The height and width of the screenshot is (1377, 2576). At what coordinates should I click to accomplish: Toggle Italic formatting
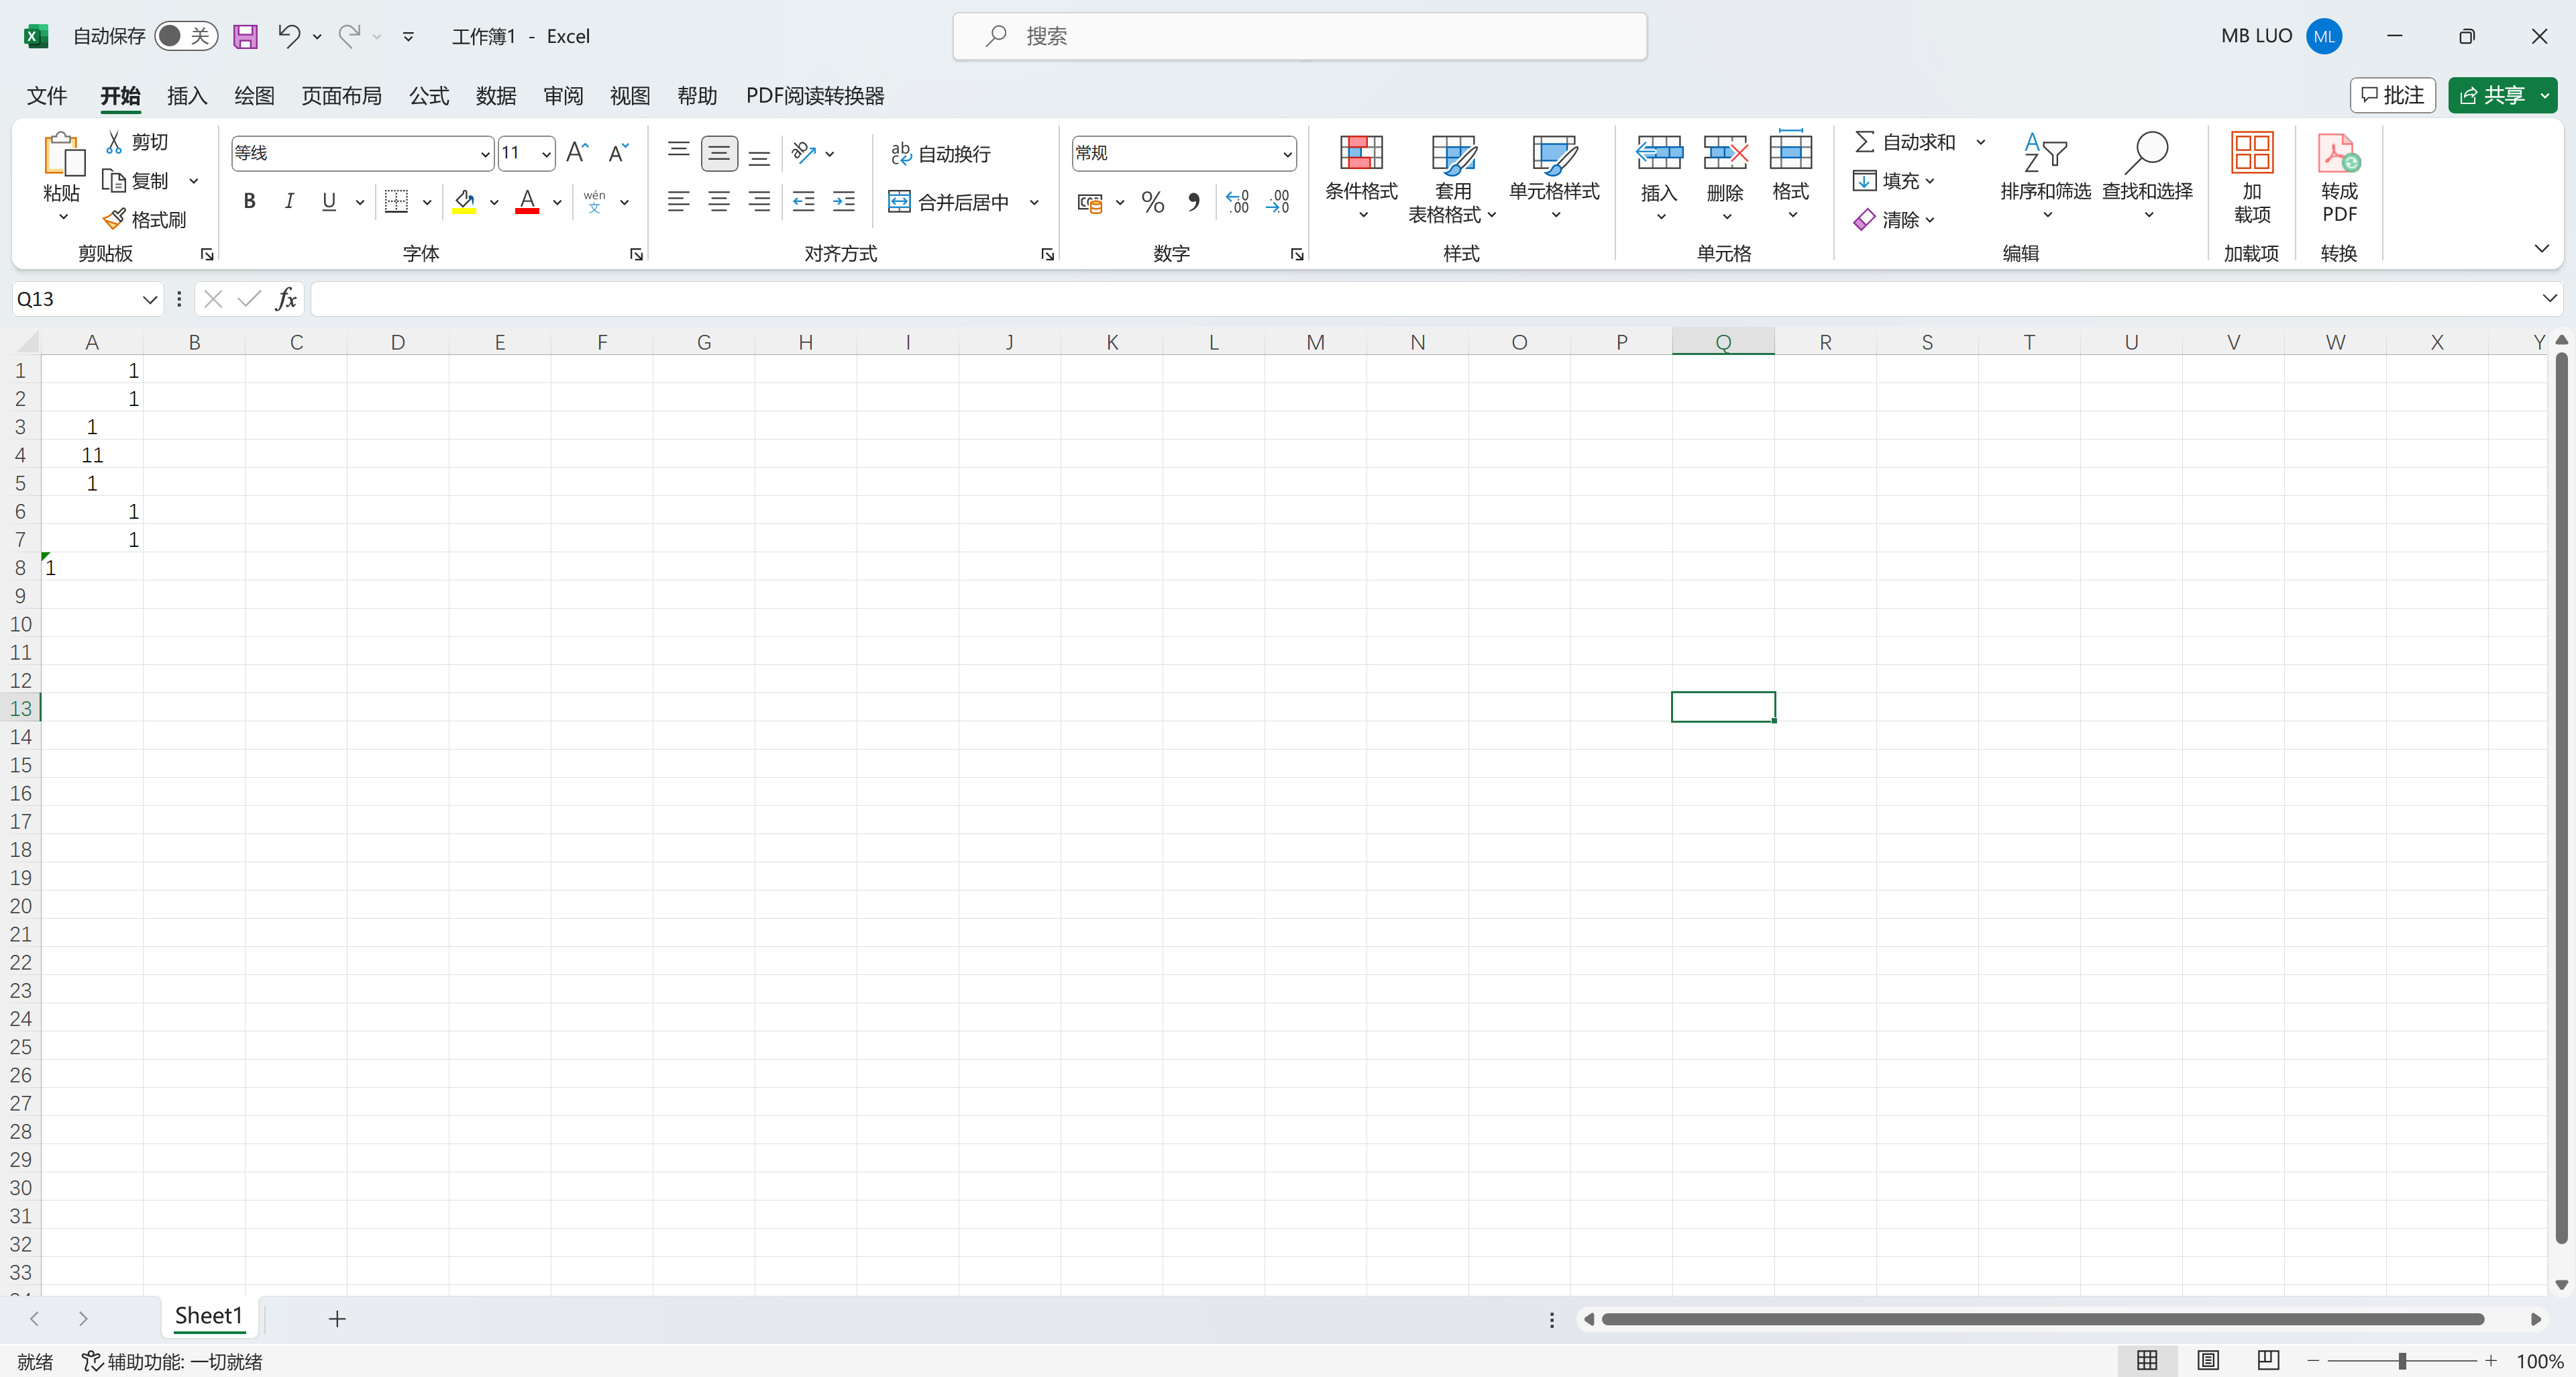289,202
